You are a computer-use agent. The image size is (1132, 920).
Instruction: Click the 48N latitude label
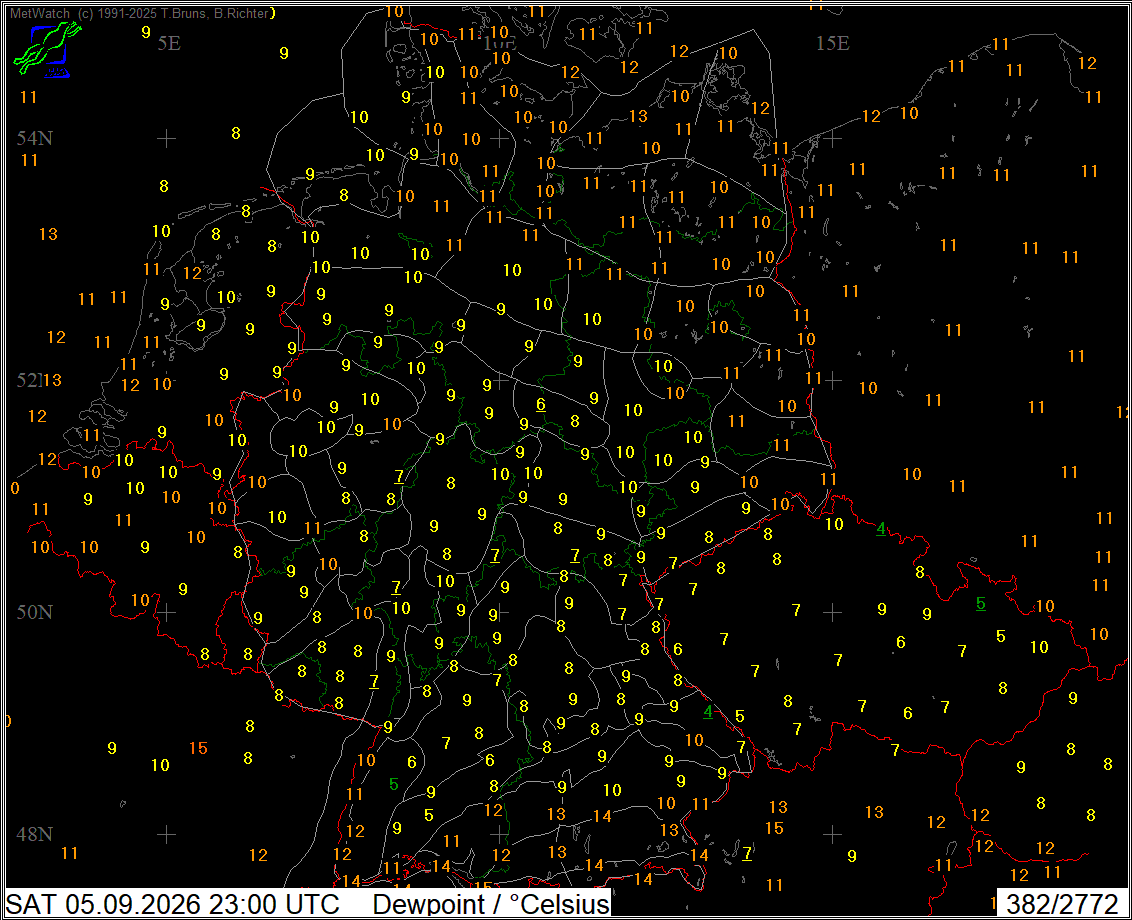35,835
